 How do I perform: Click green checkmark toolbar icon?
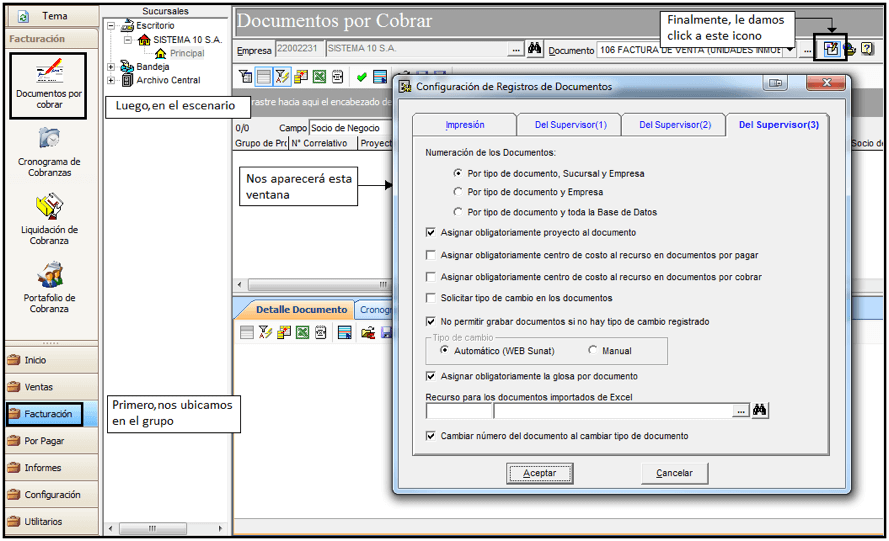tap(361, 77)
